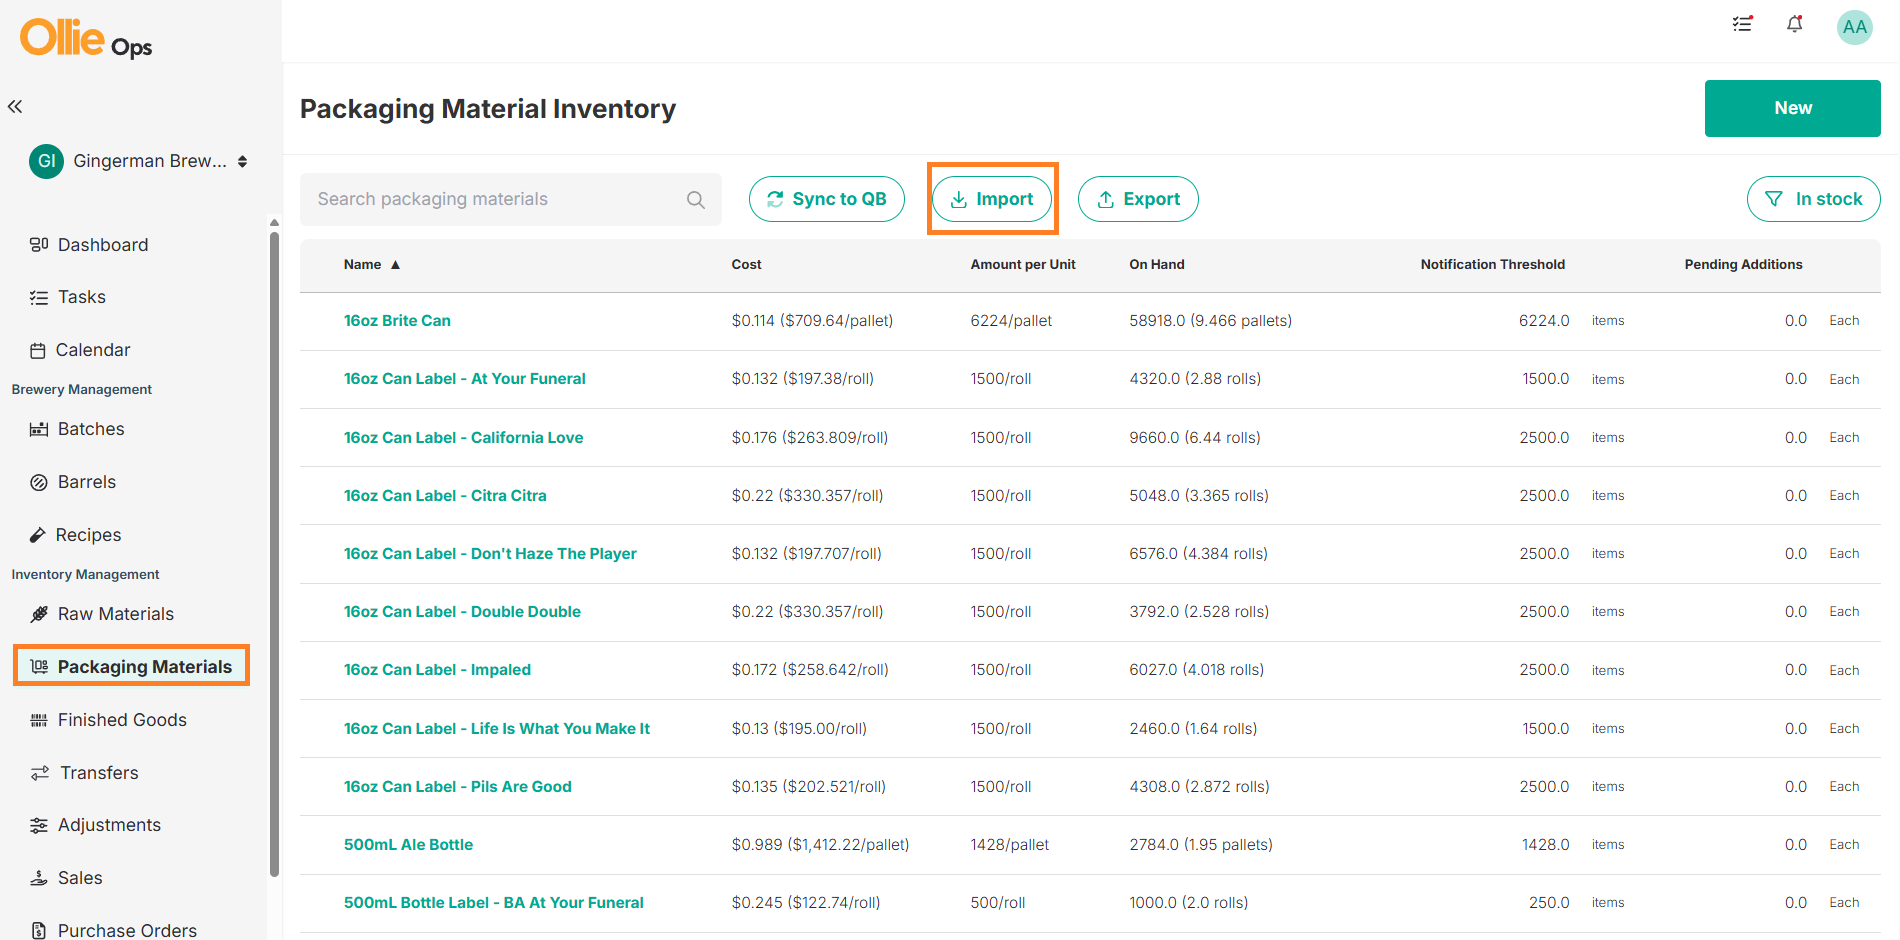Viewport: 1900px width, 940px height.
Task: Open 16oz Can Label - California Love
Action: (463, 438)
